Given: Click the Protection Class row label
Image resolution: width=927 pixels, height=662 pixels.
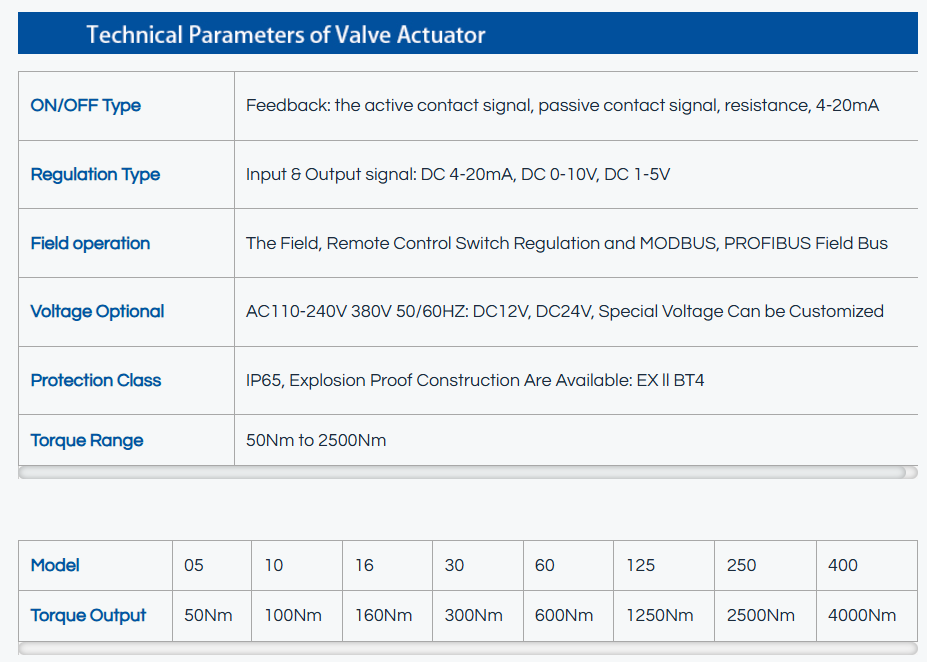Looking at the screenshot, I should 95,380.
